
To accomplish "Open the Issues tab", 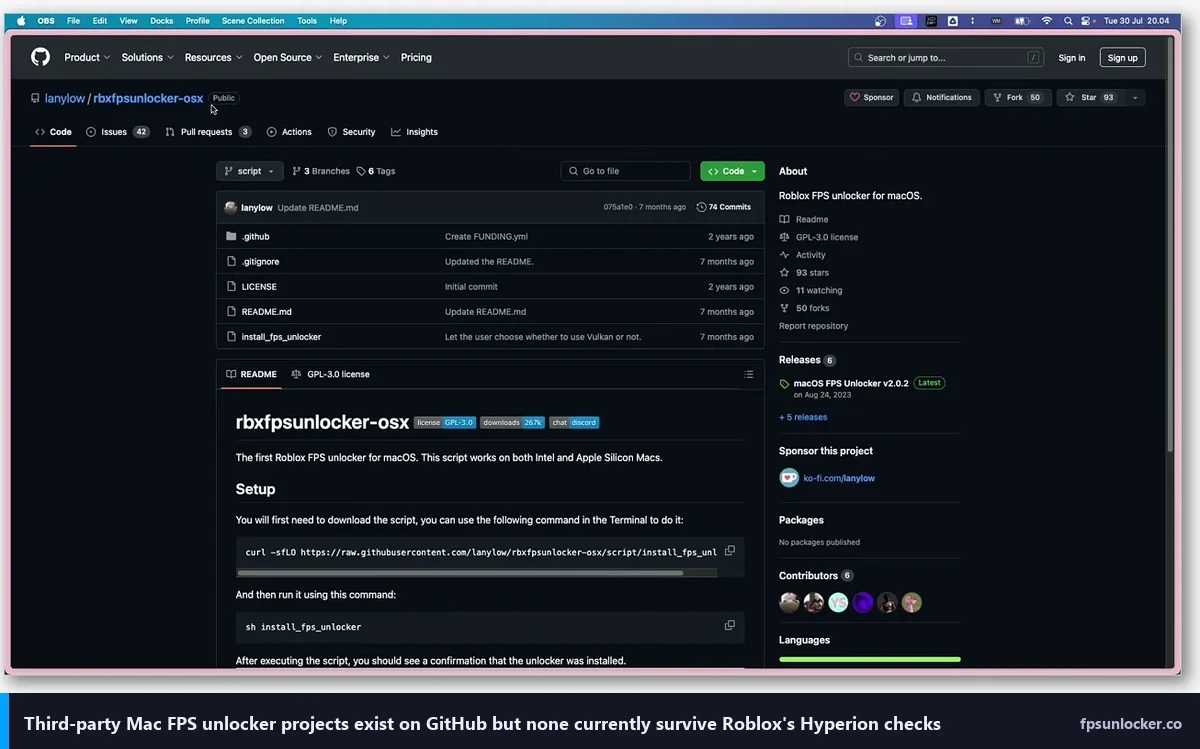I will tap(118, 132).
